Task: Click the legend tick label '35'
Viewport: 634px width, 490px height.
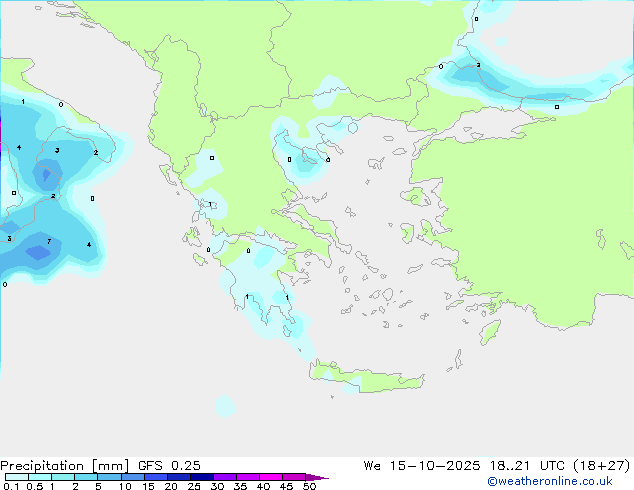Action: pyautogui.click(x=240, y=486)
